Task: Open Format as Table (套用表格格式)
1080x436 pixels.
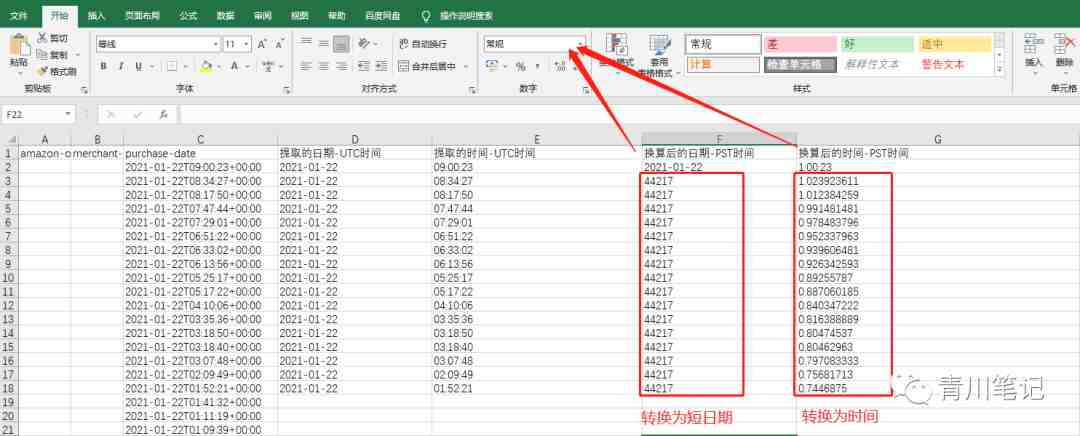Action: click(659, 55)
